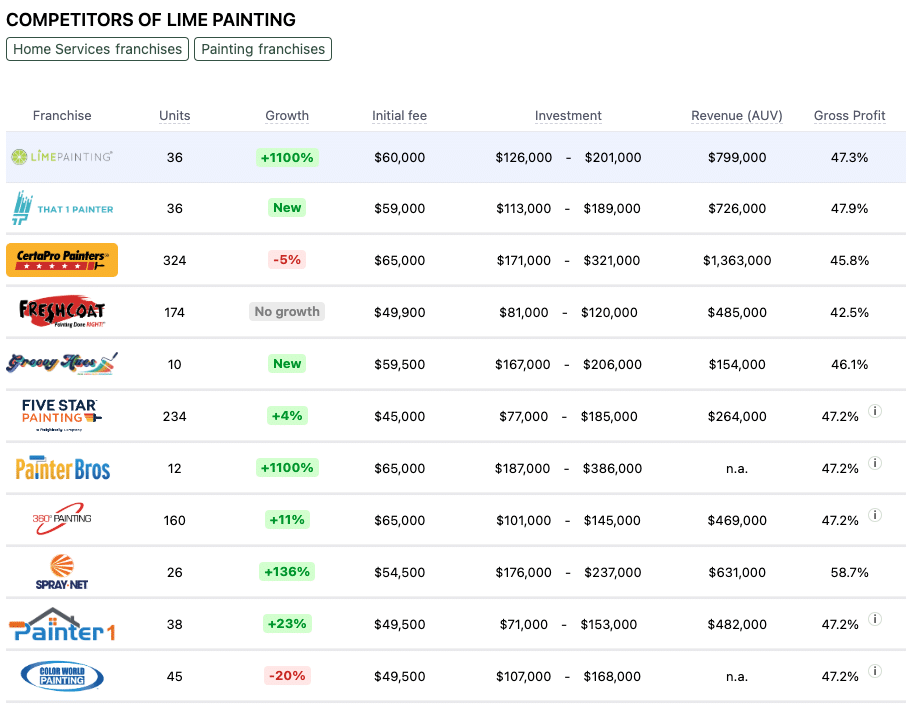Image resolution: width=914 pixels, height=723 pixels.
Task: Click info icon in 360° Painting row
Action: coord(874,515)
